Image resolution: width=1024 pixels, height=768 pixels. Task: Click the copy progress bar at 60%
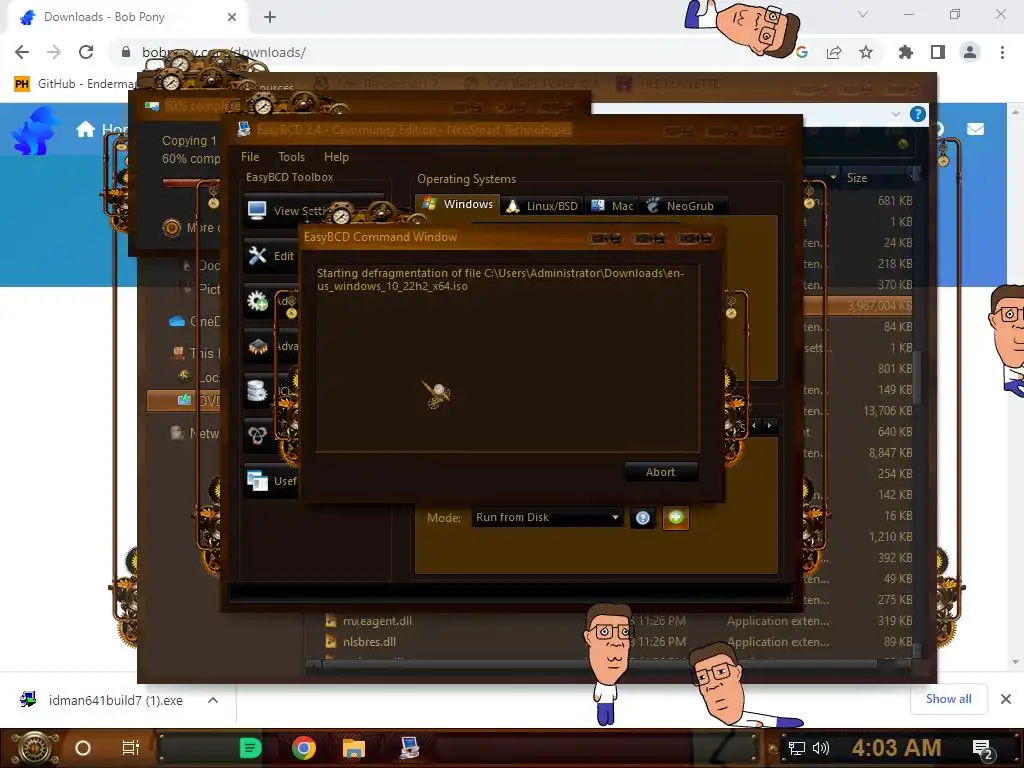(x=191, y=184)
